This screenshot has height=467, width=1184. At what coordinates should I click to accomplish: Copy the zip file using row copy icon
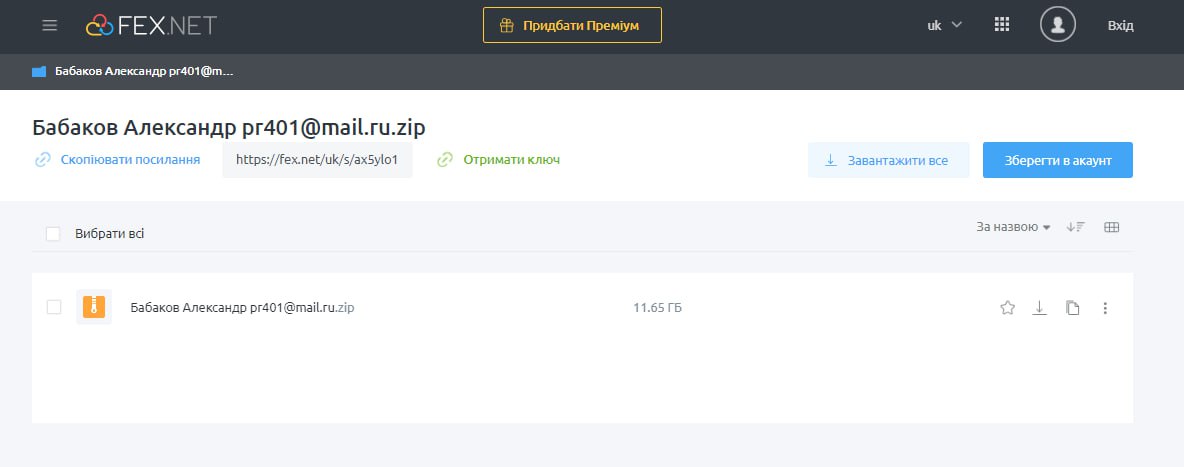1072,308
